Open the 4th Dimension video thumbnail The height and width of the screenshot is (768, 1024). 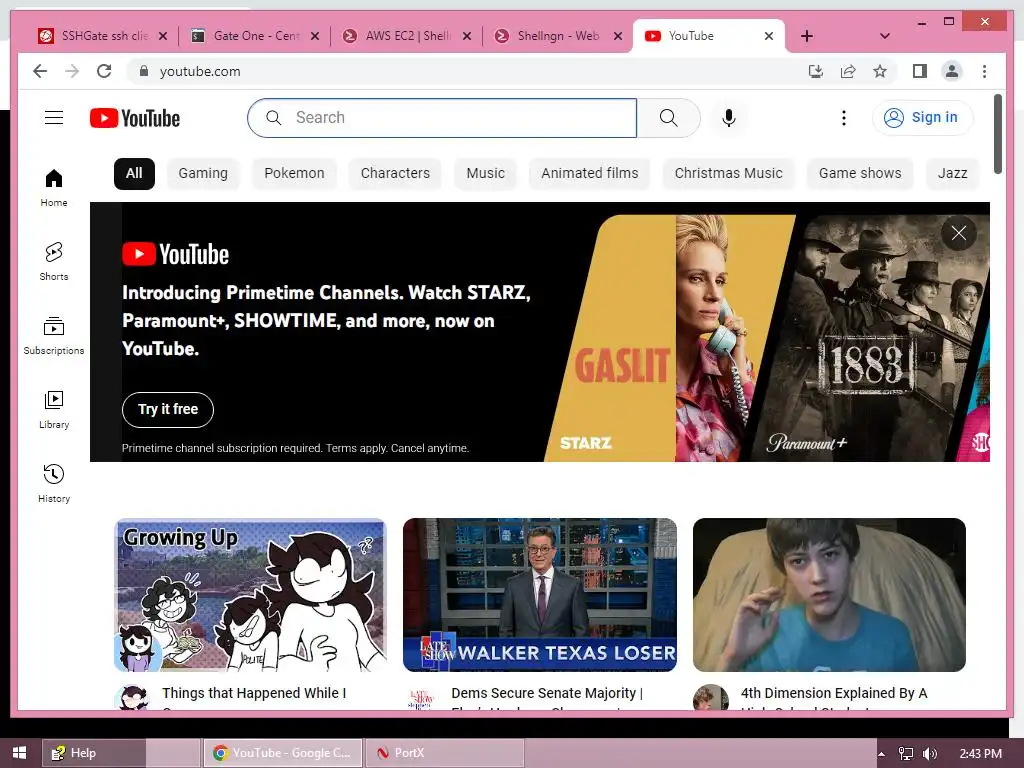(829, 595)
